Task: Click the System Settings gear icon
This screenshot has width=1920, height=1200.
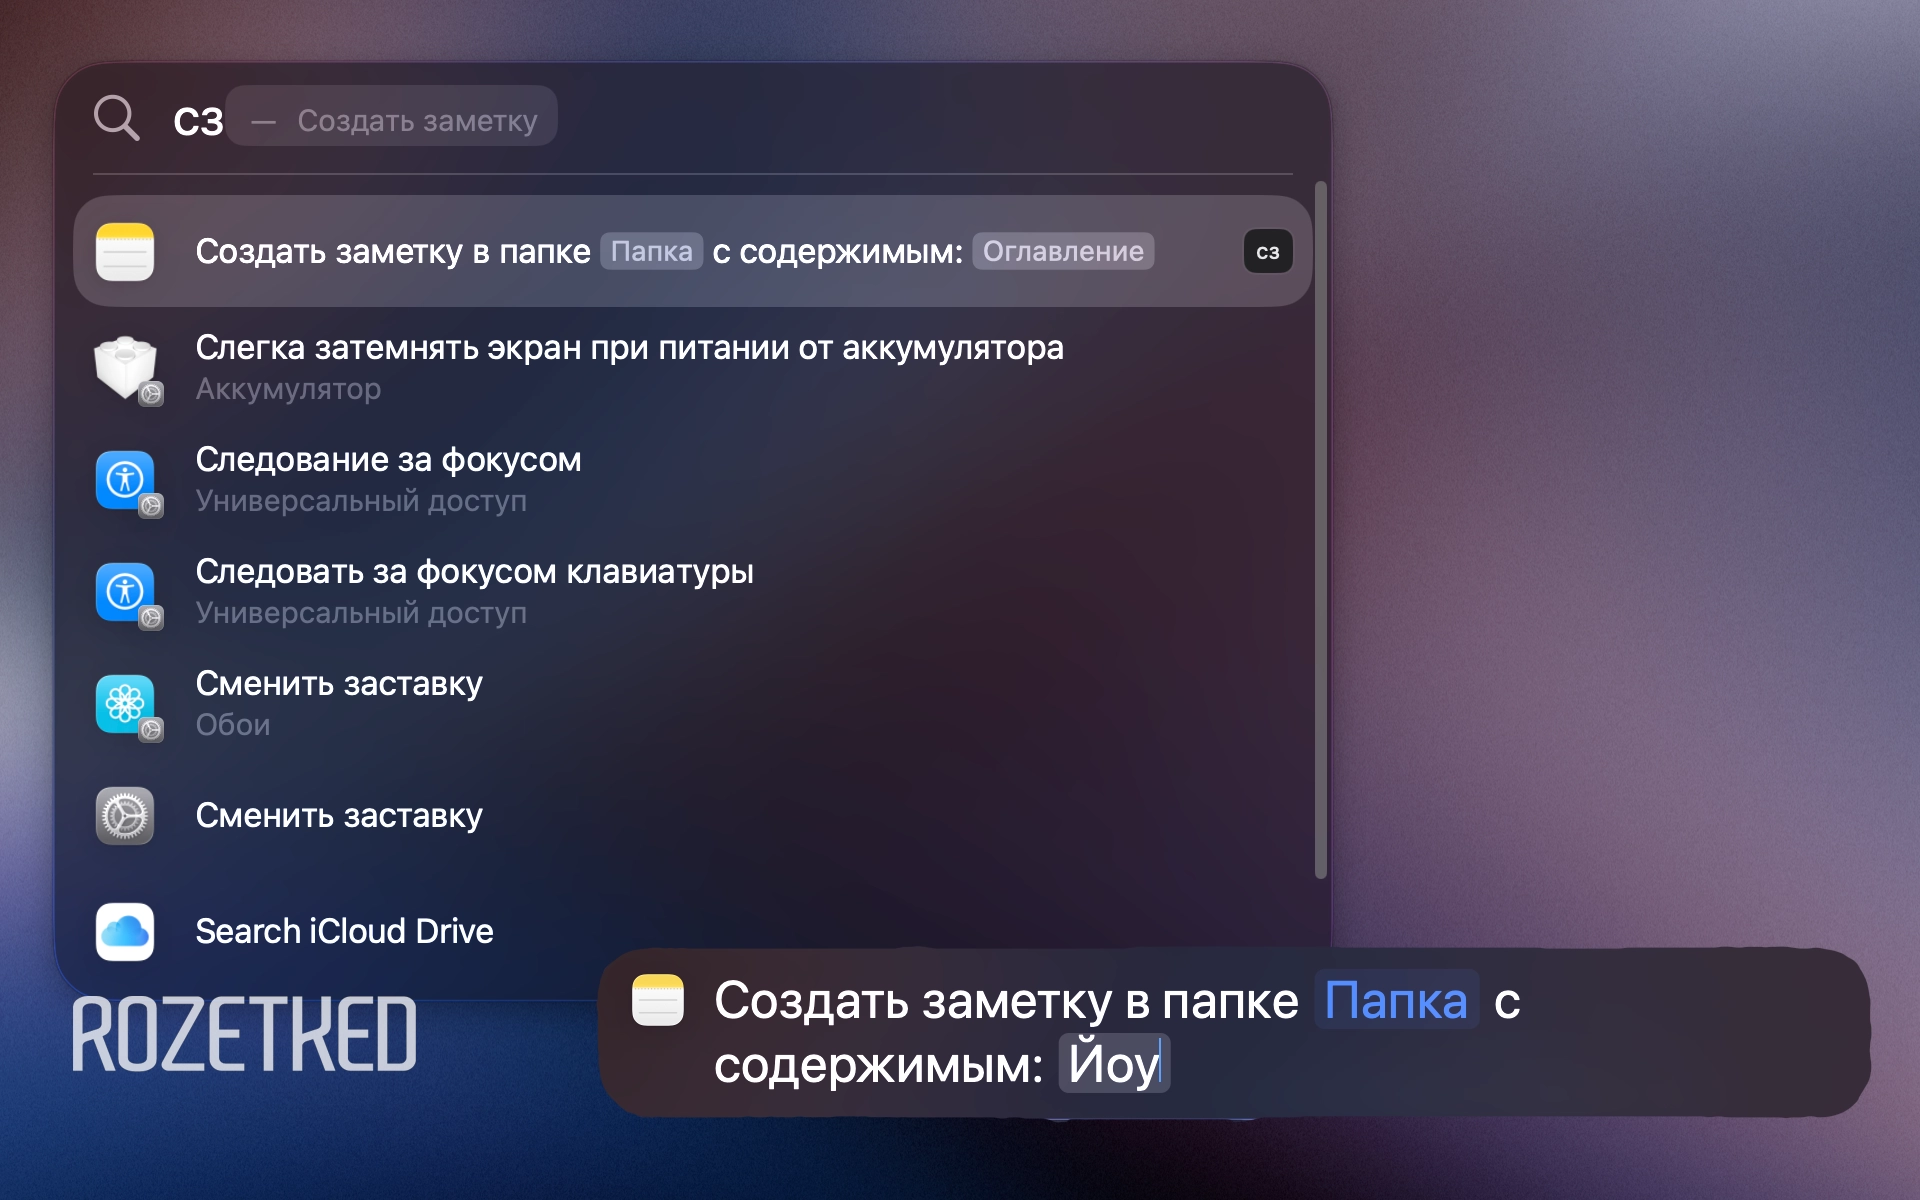Action: pyautogui.click(x=125, y=816)
